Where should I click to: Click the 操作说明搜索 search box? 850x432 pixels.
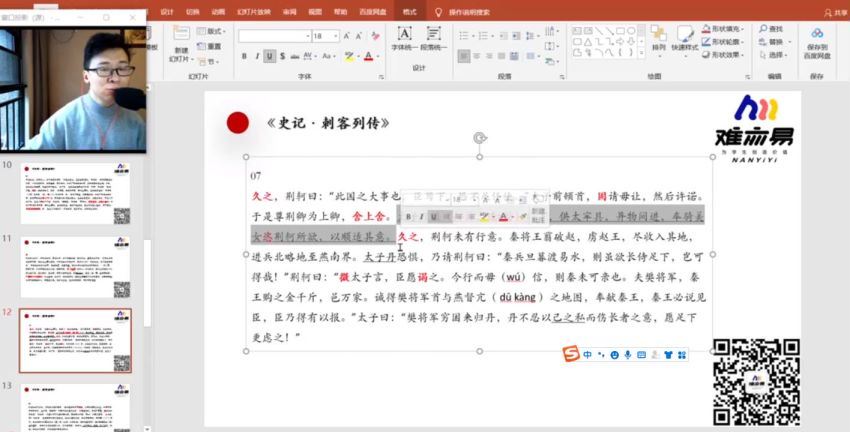(x=462, y=12)
